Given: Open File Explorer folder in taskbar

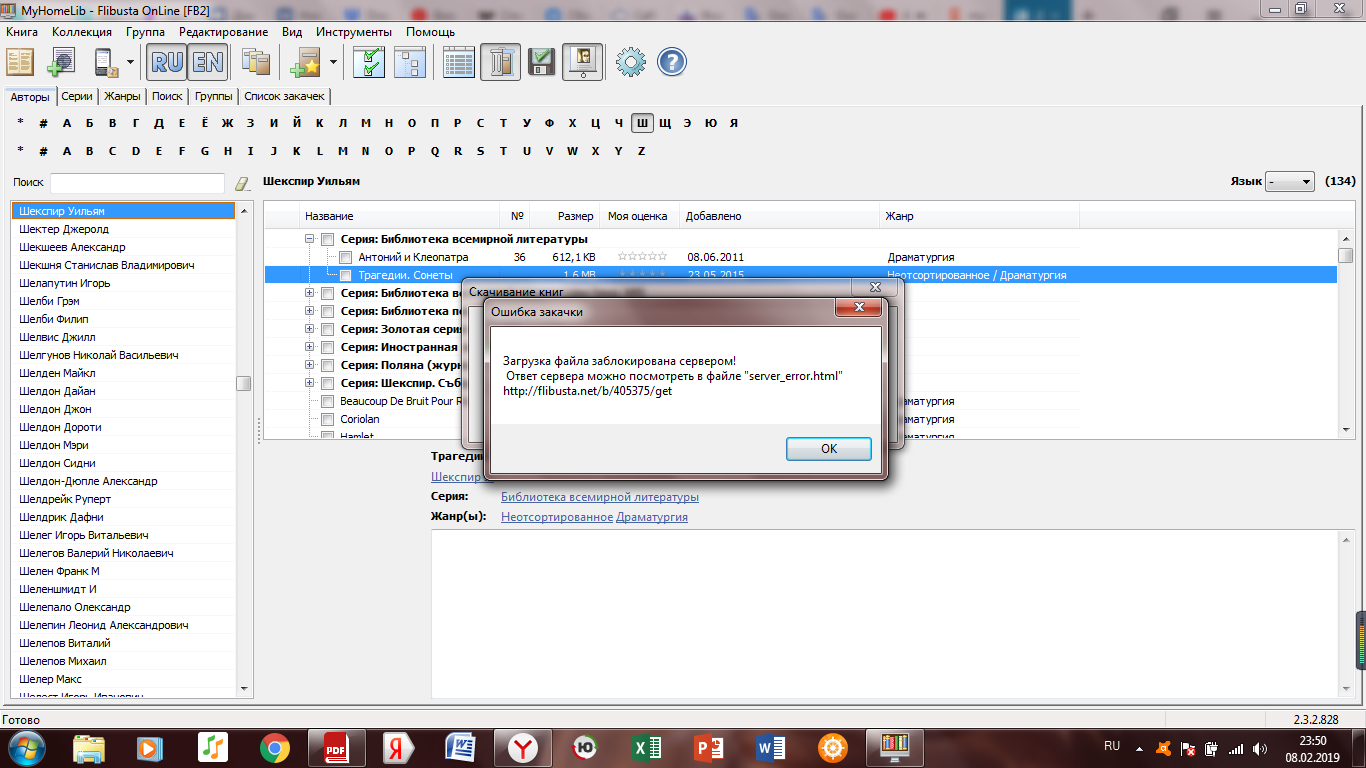Looking at the screenshot, I should coord(89,747).
